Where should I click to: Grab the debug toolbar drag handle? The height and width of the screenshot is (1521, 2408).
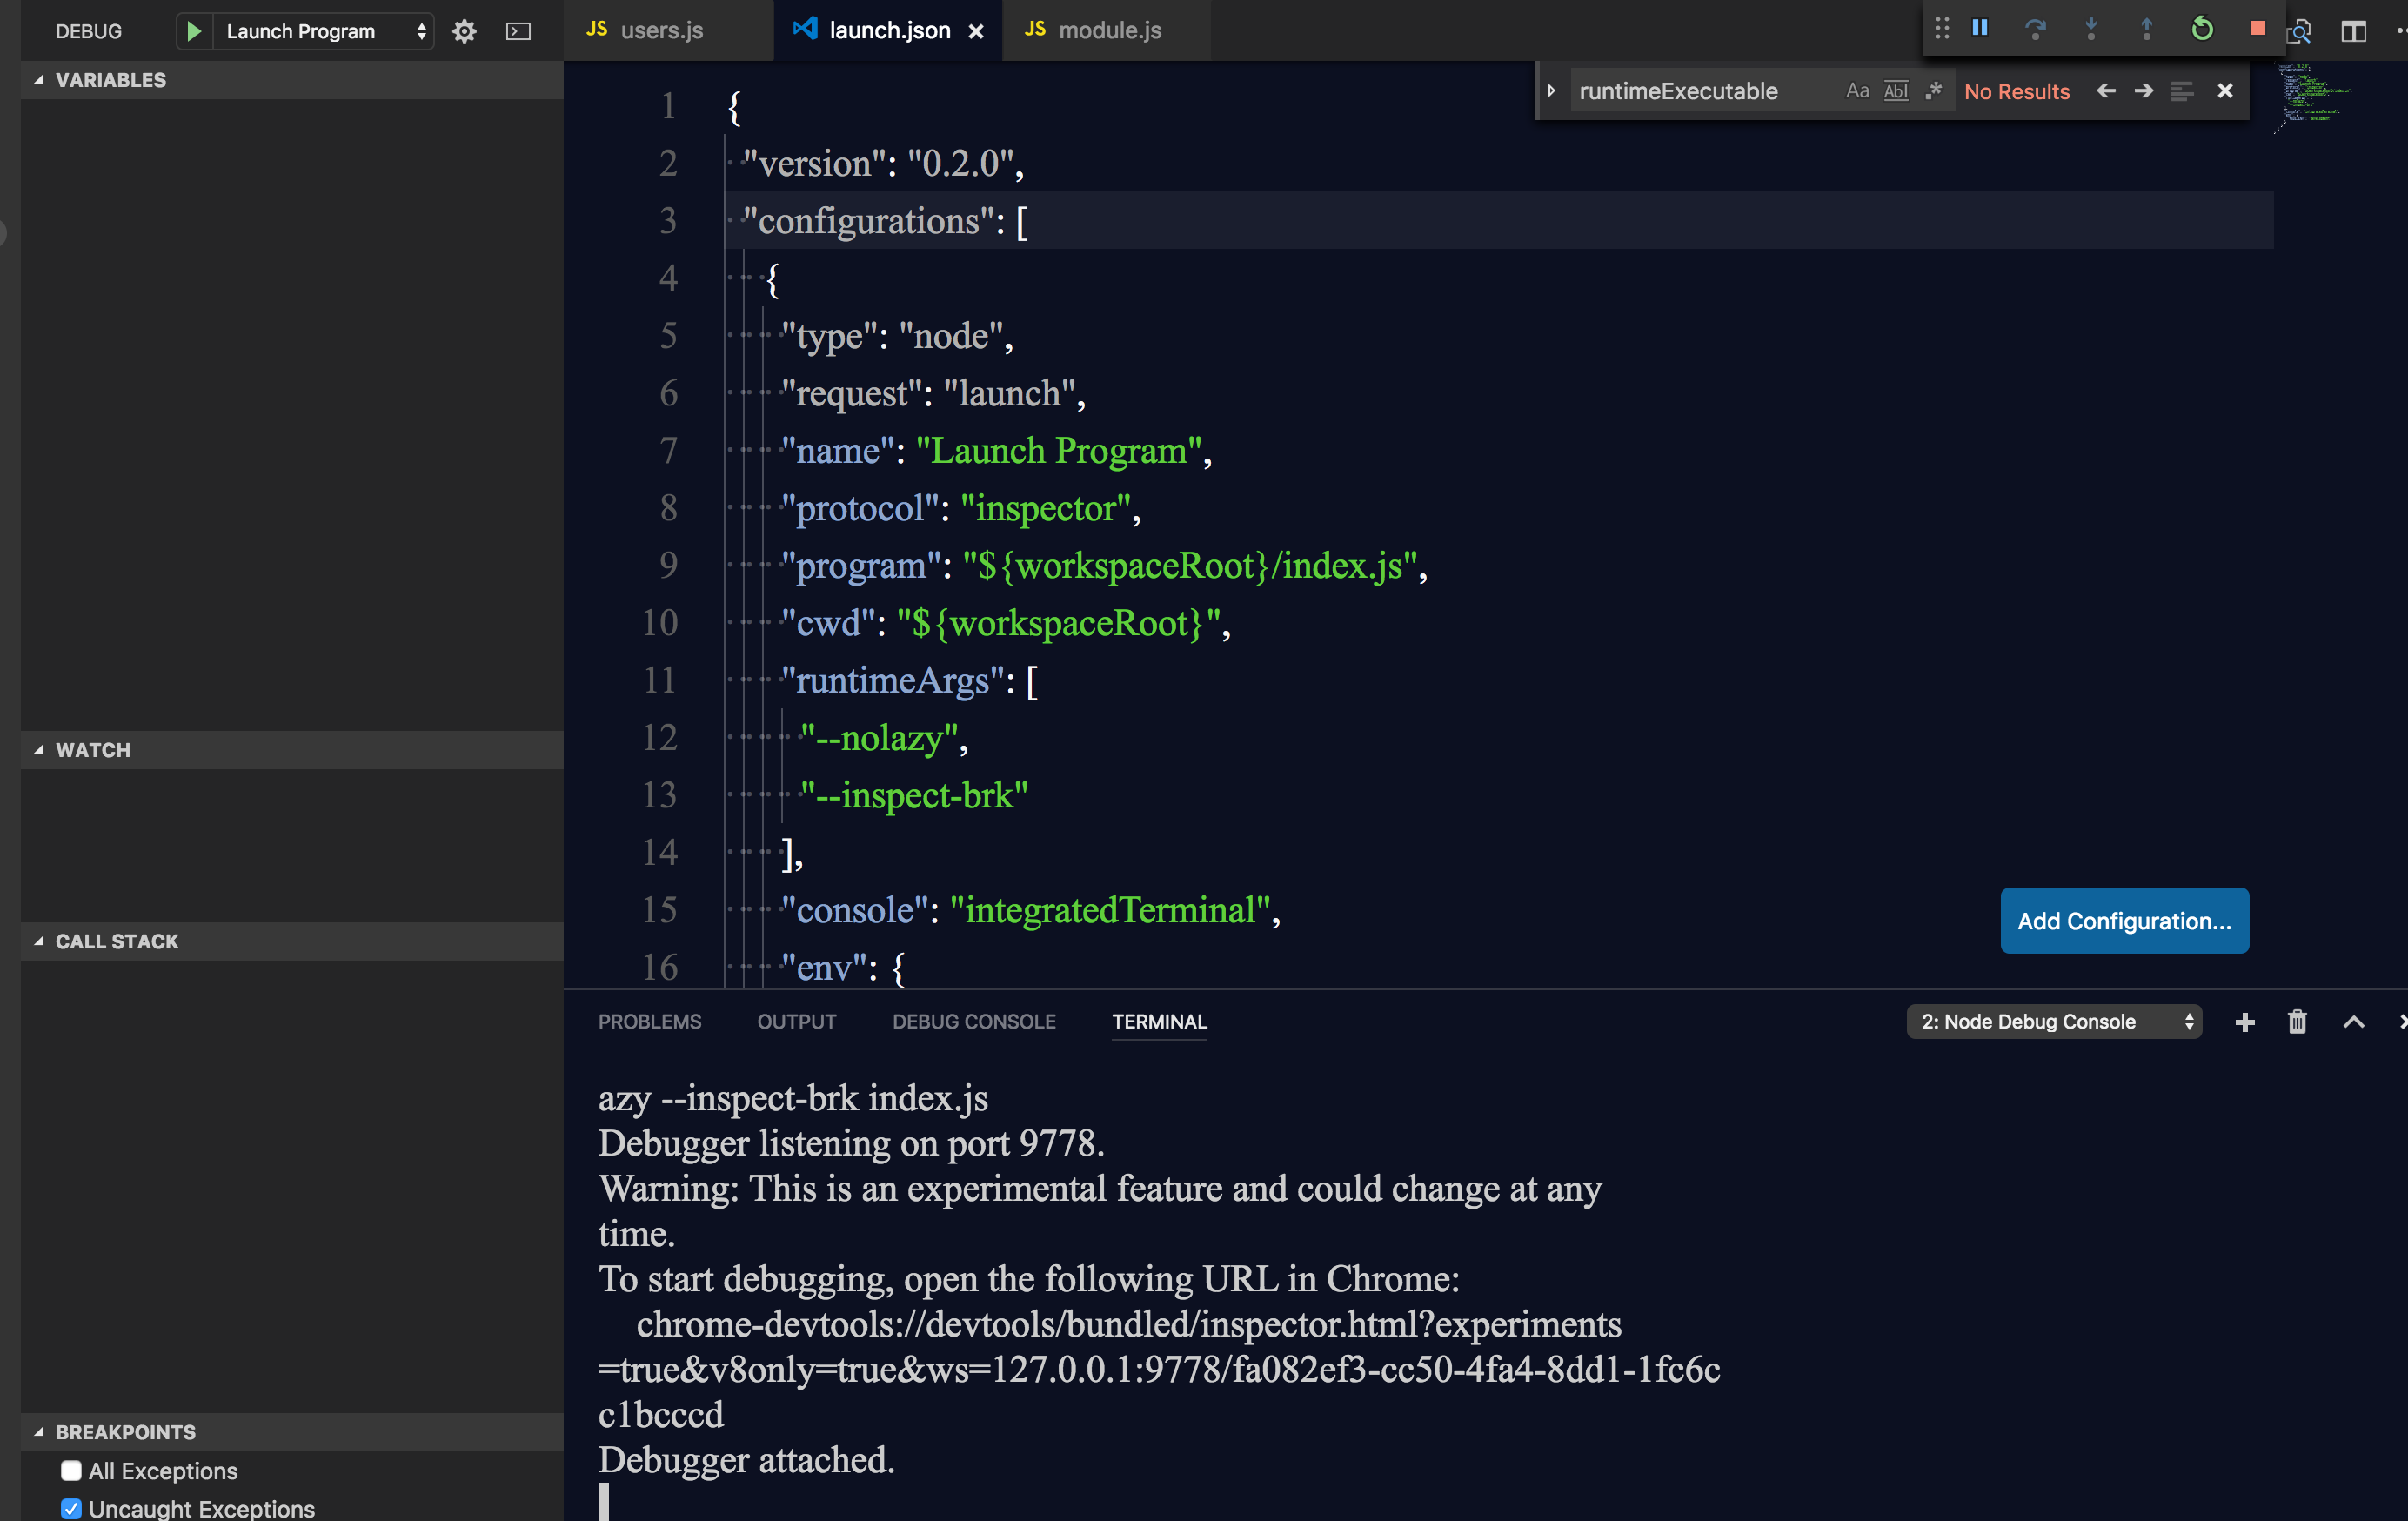(1942, 28)
